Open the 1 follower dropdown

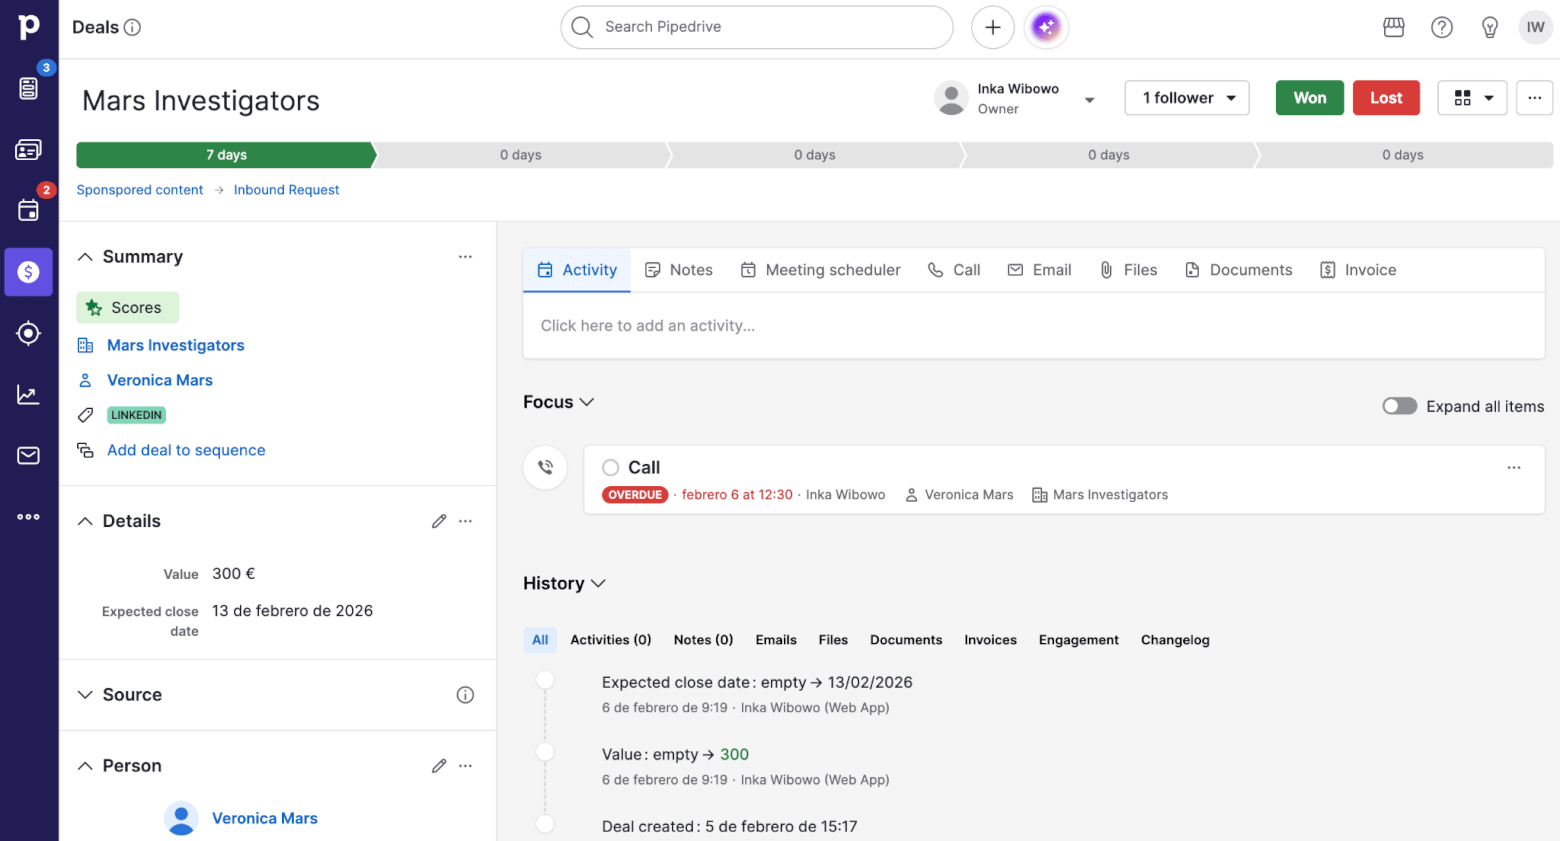(x=1187, y=97)
